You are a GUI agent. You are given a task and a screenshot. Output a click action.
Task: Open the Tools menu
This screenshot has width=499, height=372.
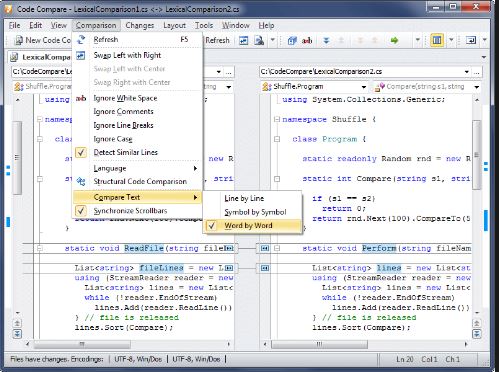(x=204, y=25)
